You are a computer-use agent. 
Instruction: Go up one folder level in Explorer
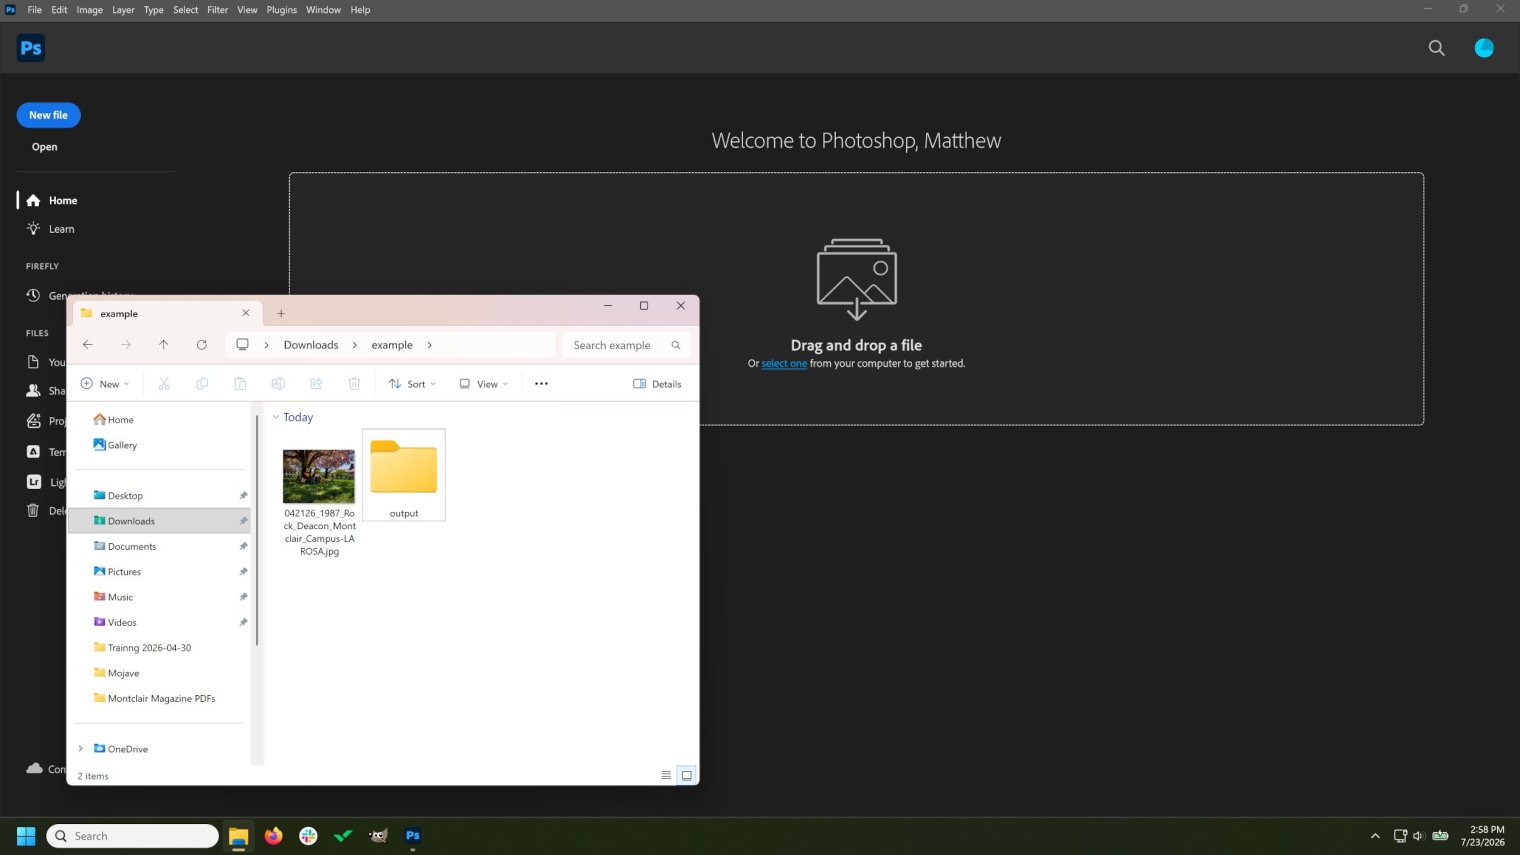(x=164, y=345)
